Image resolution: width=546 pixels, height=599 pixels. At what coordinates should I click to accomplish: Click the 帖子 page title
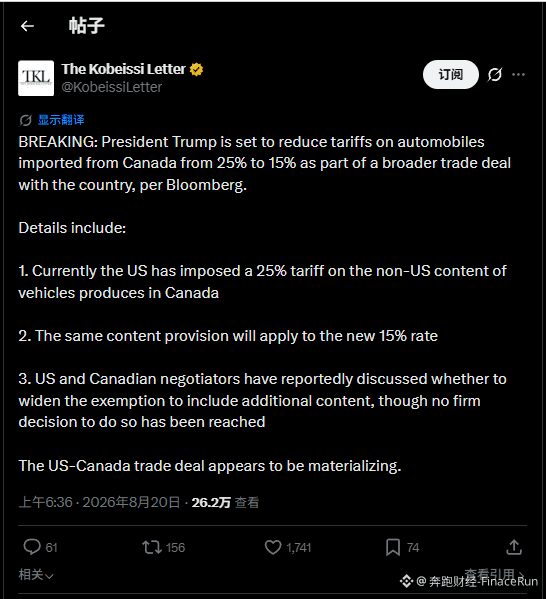click(86, 26)
